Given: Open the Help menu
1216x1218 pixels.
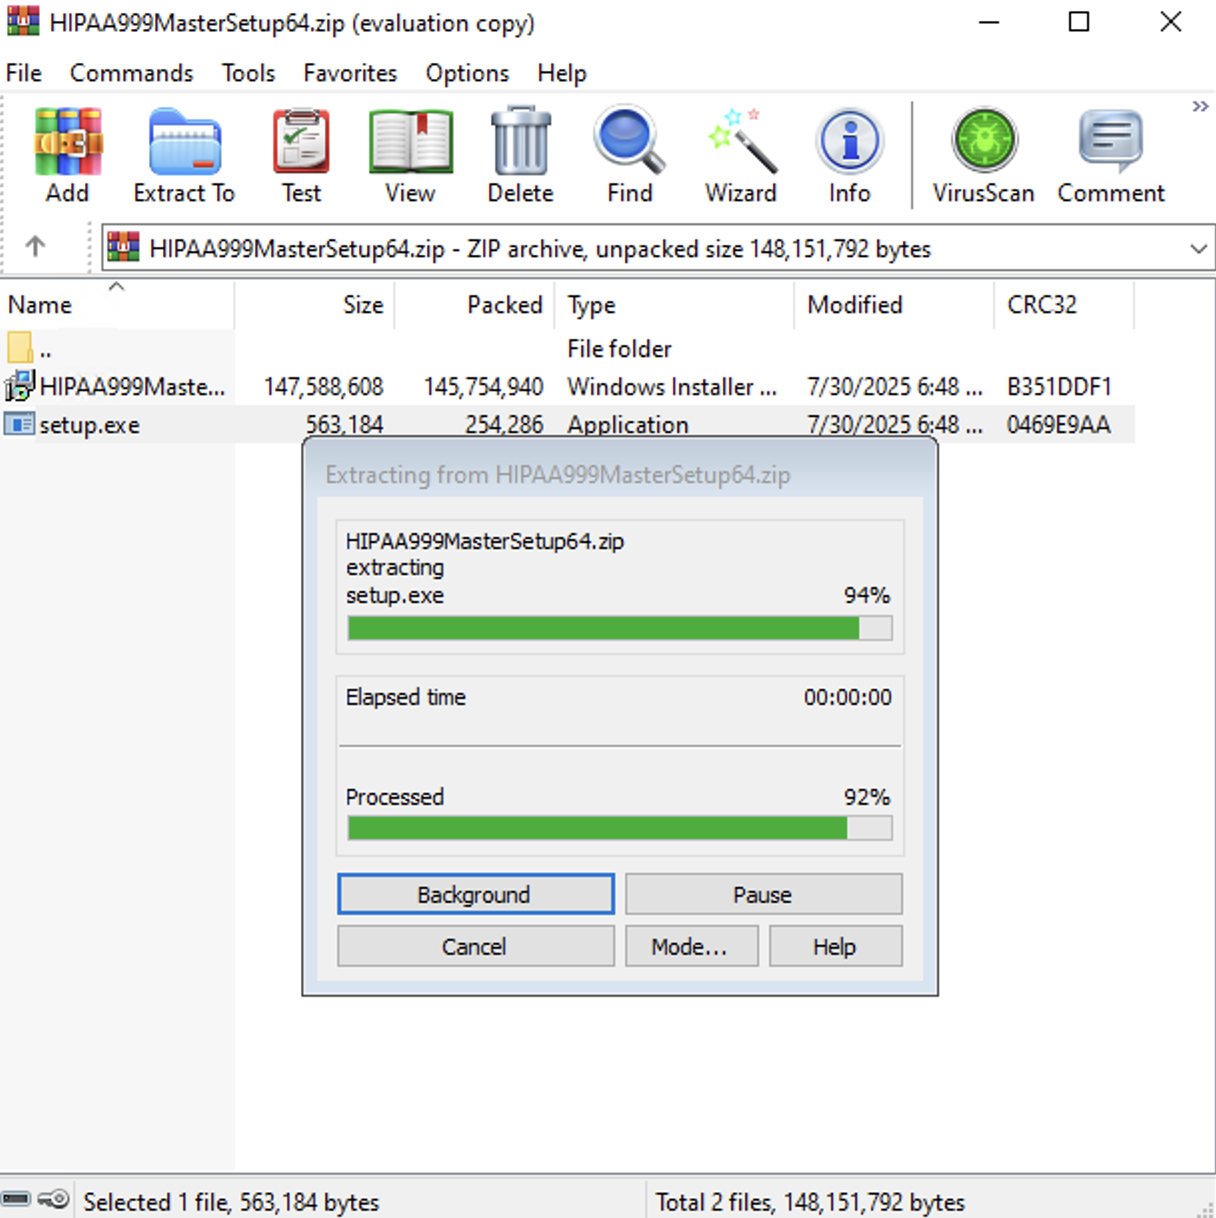Looking at the screenshot, I should [x=562, y=73].
